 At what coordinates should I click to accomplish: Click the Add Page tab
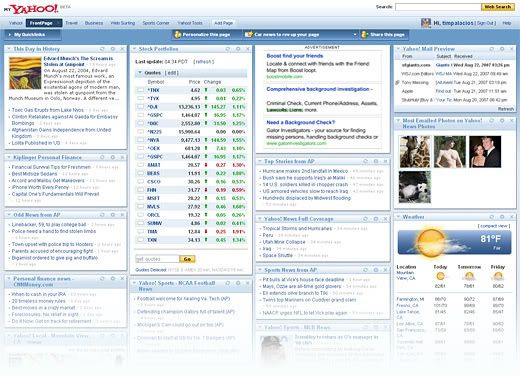[223, 23]
